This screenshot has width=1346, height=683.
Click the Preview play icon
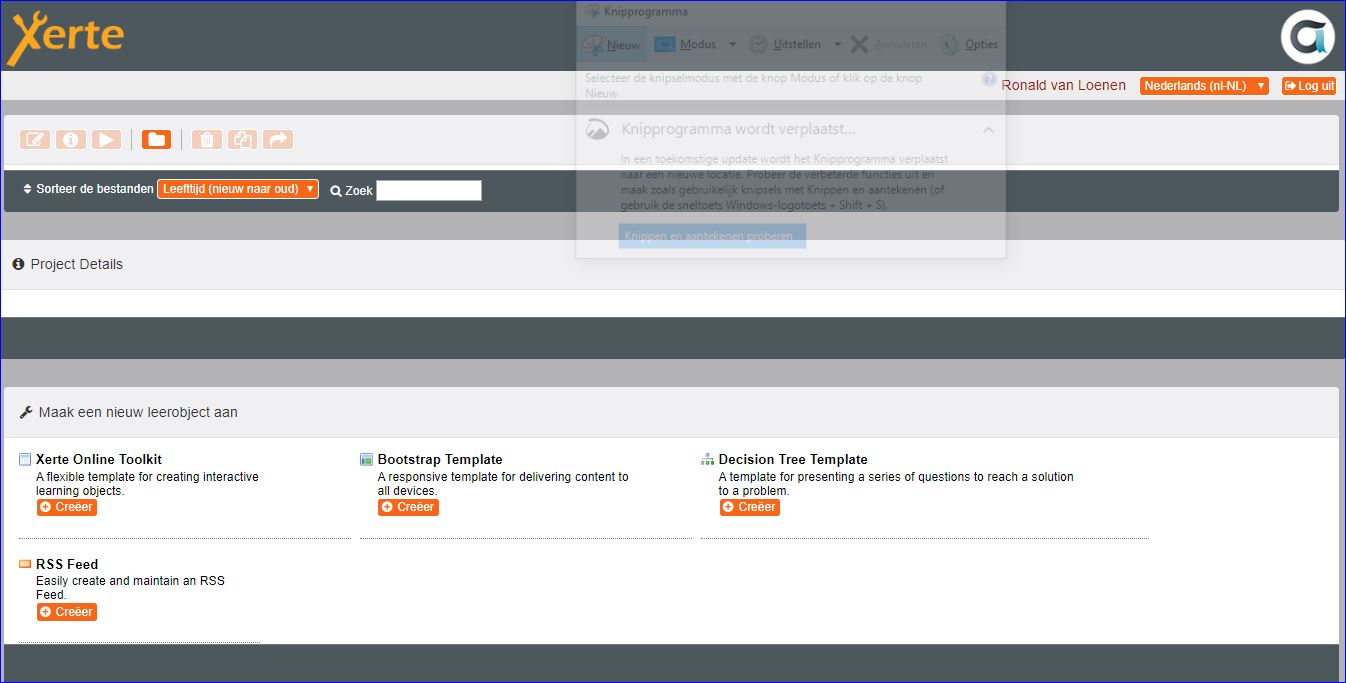107,140
